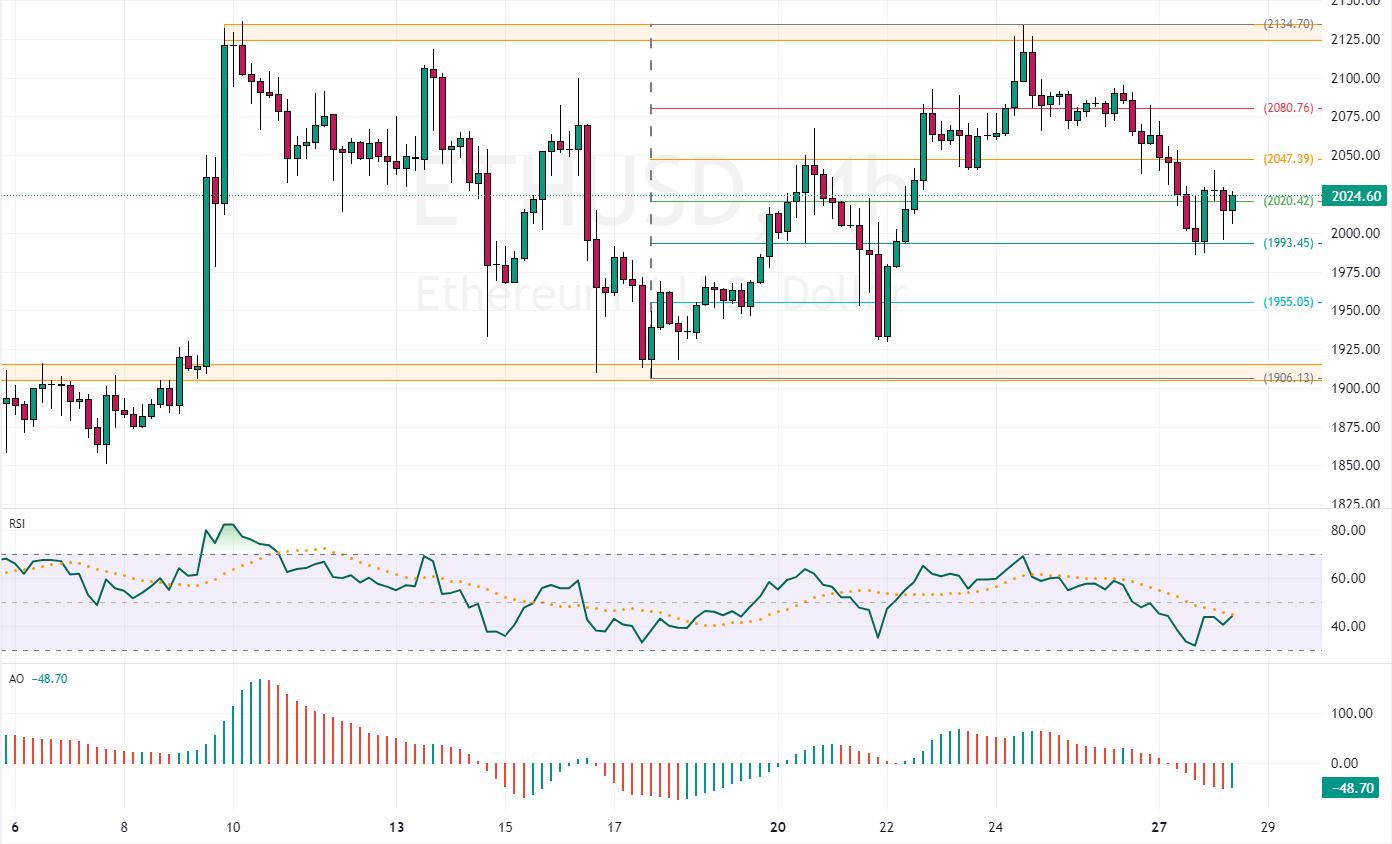Click date 13 on the time axis
Screen dimensions: 1392x844
pos(397,827)
